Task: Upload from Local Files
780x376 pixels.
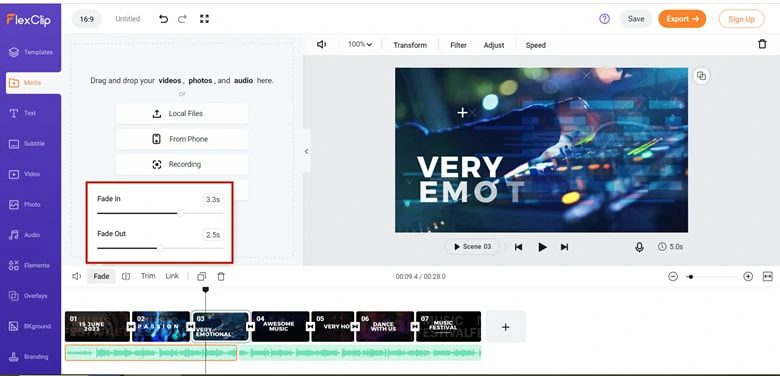Action: [x=182, y=113]
